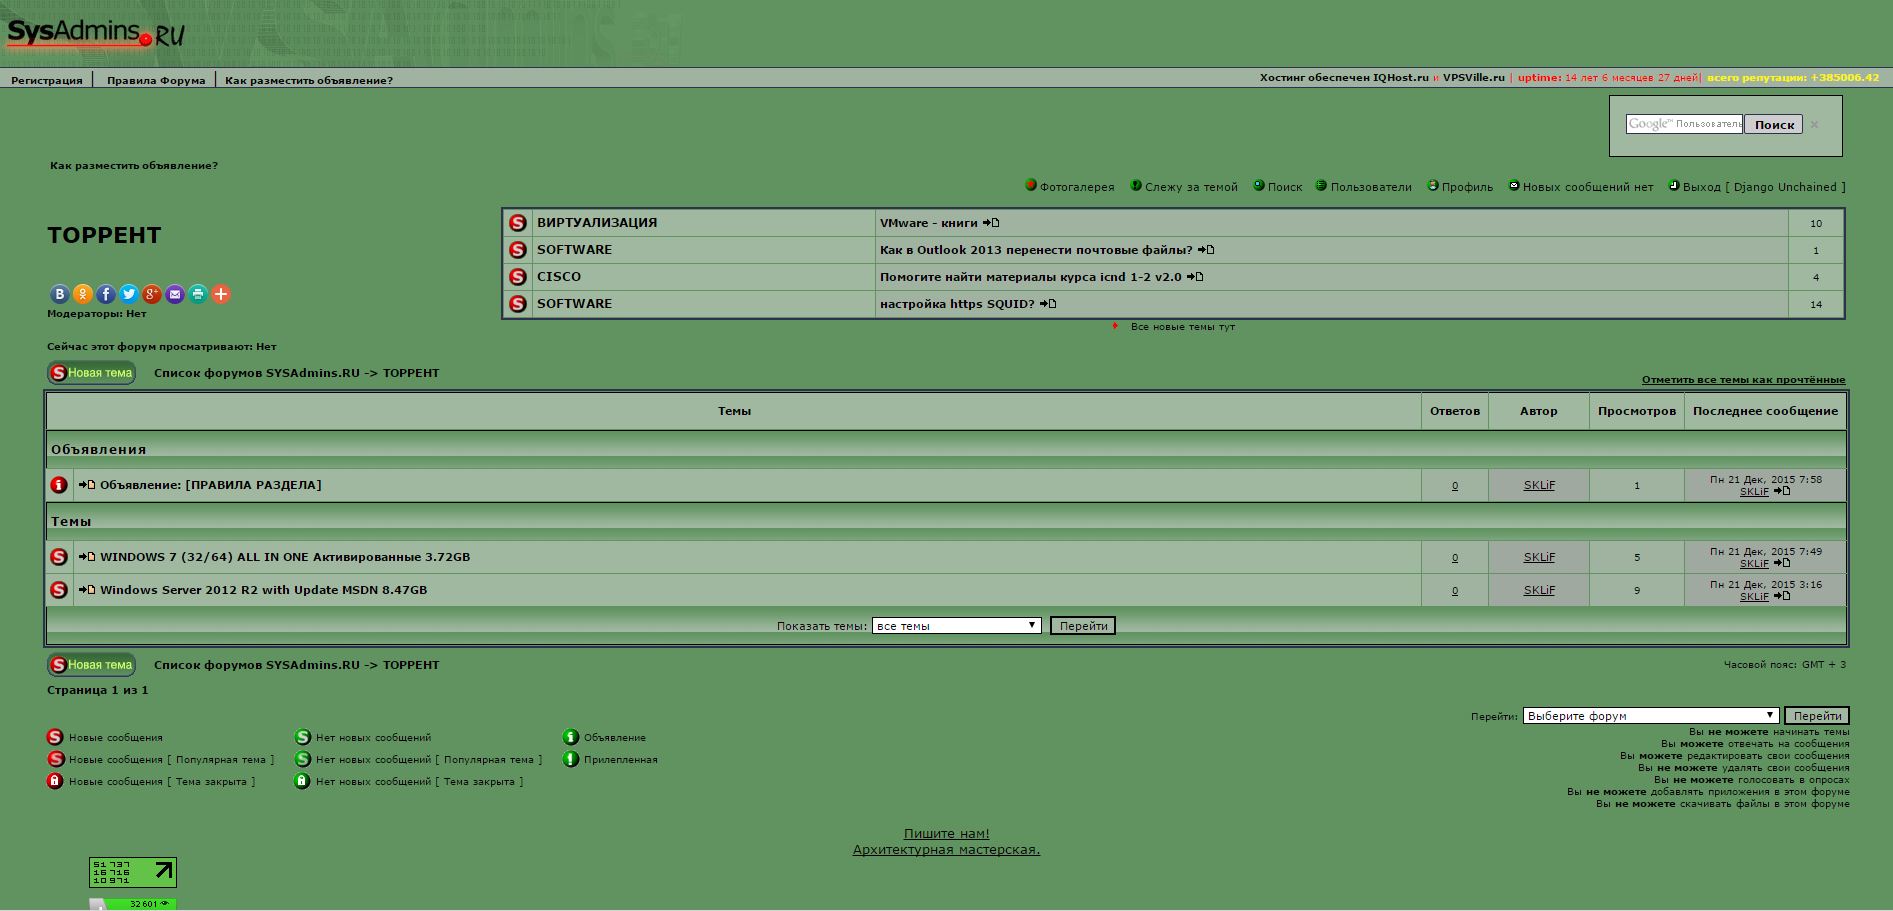
Task: View last post icon in the 7:58 last-message cell
Action: 1782,491
